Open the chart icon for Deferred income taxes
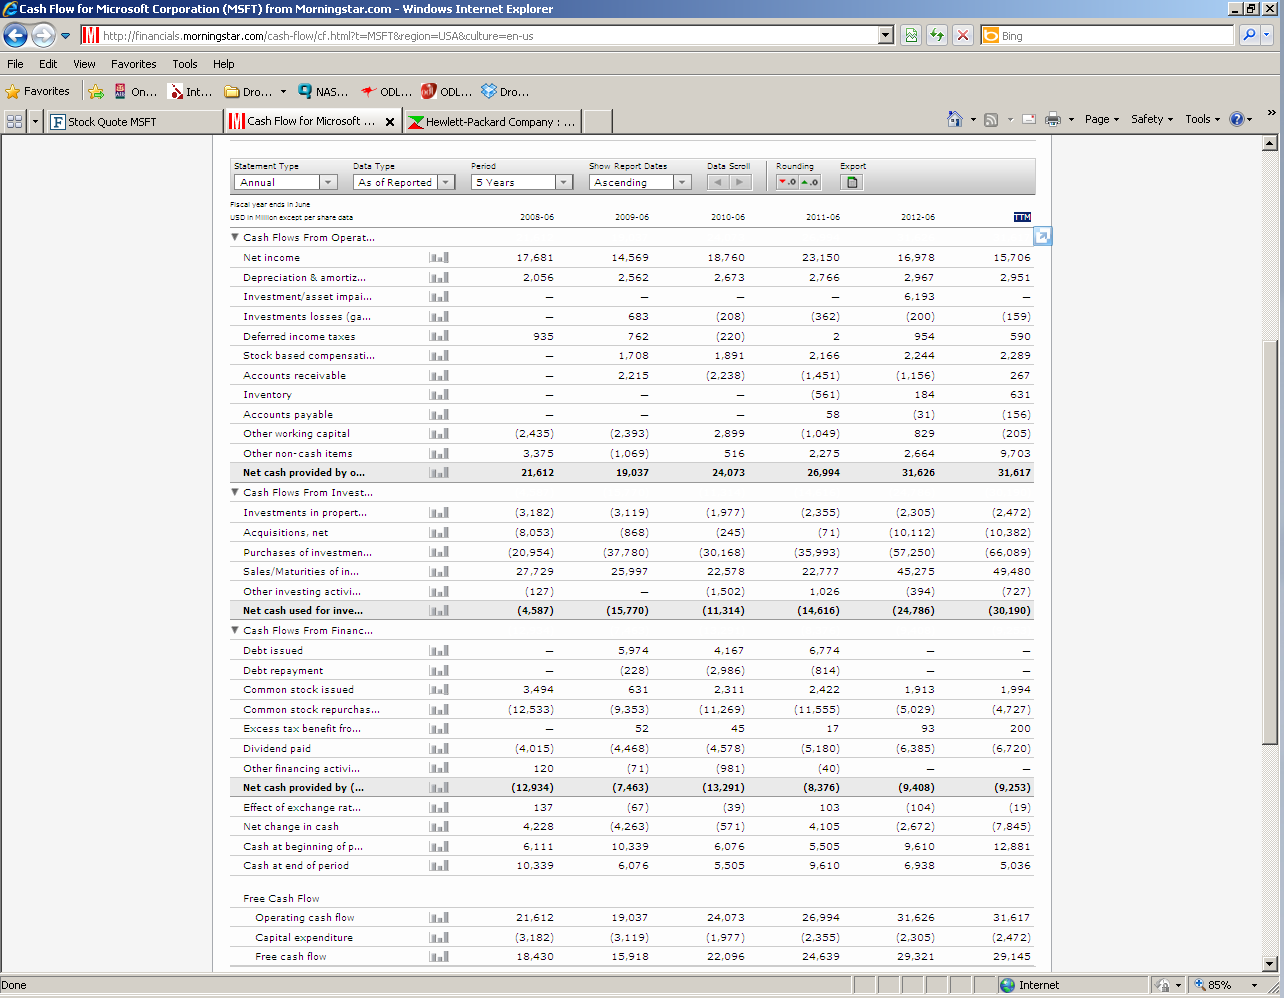The height and width of the screenshot is (998, 1284). (439, 336)
